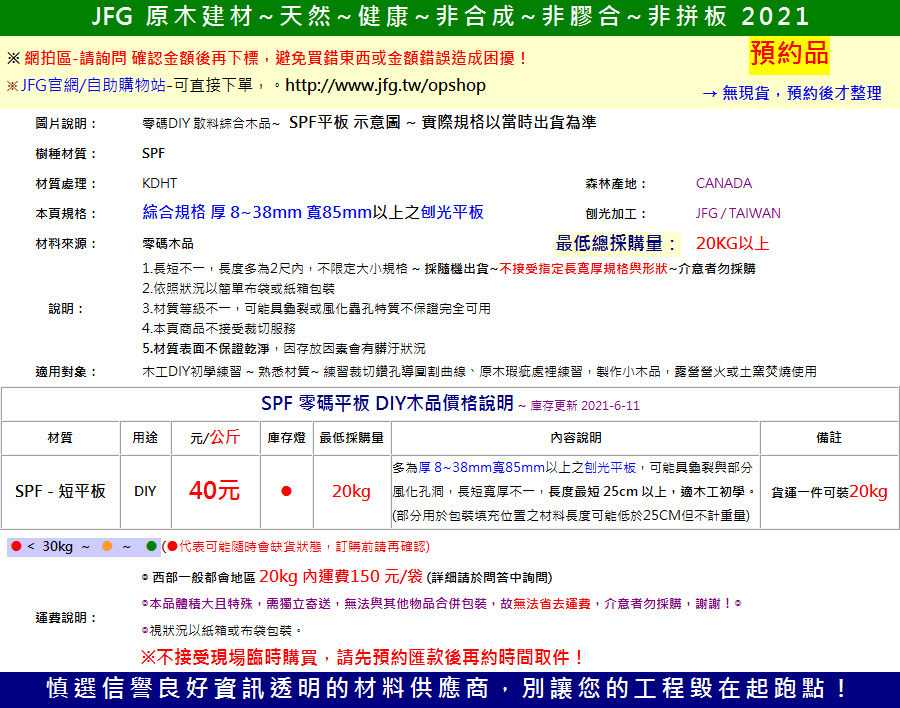Click the 20KG以上 minimum total value

[x=732, y=243]
